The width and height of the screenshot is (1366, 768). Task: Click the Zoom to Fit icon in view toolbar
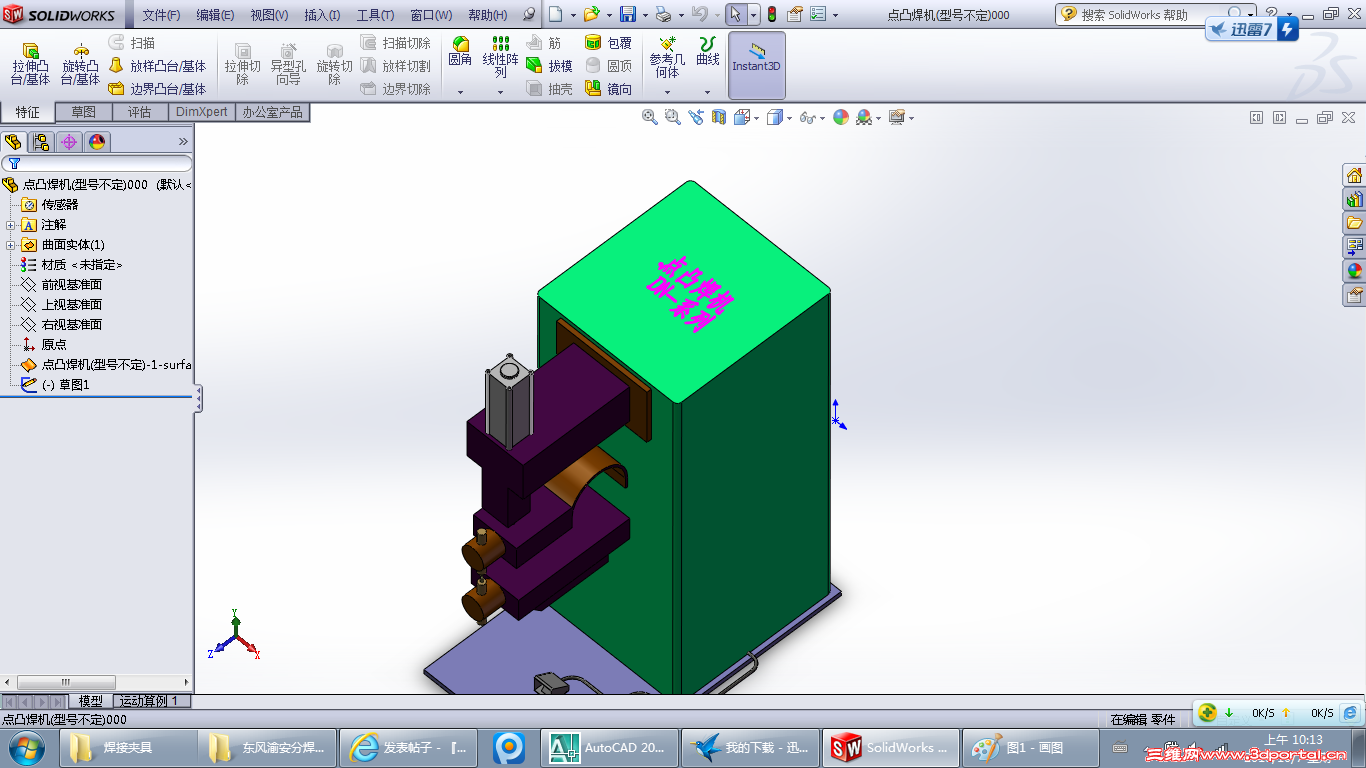[650, 117]
